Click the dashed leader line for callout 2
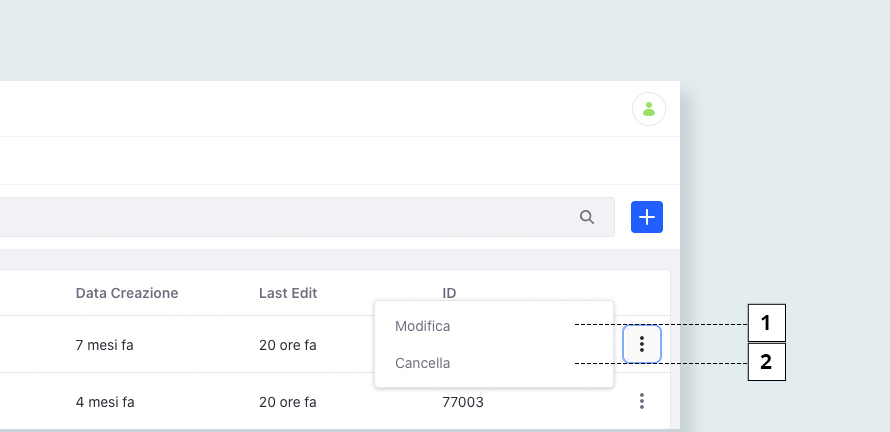Image resolution: width=890 pixels, height=432 pixels. click(661, 363)
